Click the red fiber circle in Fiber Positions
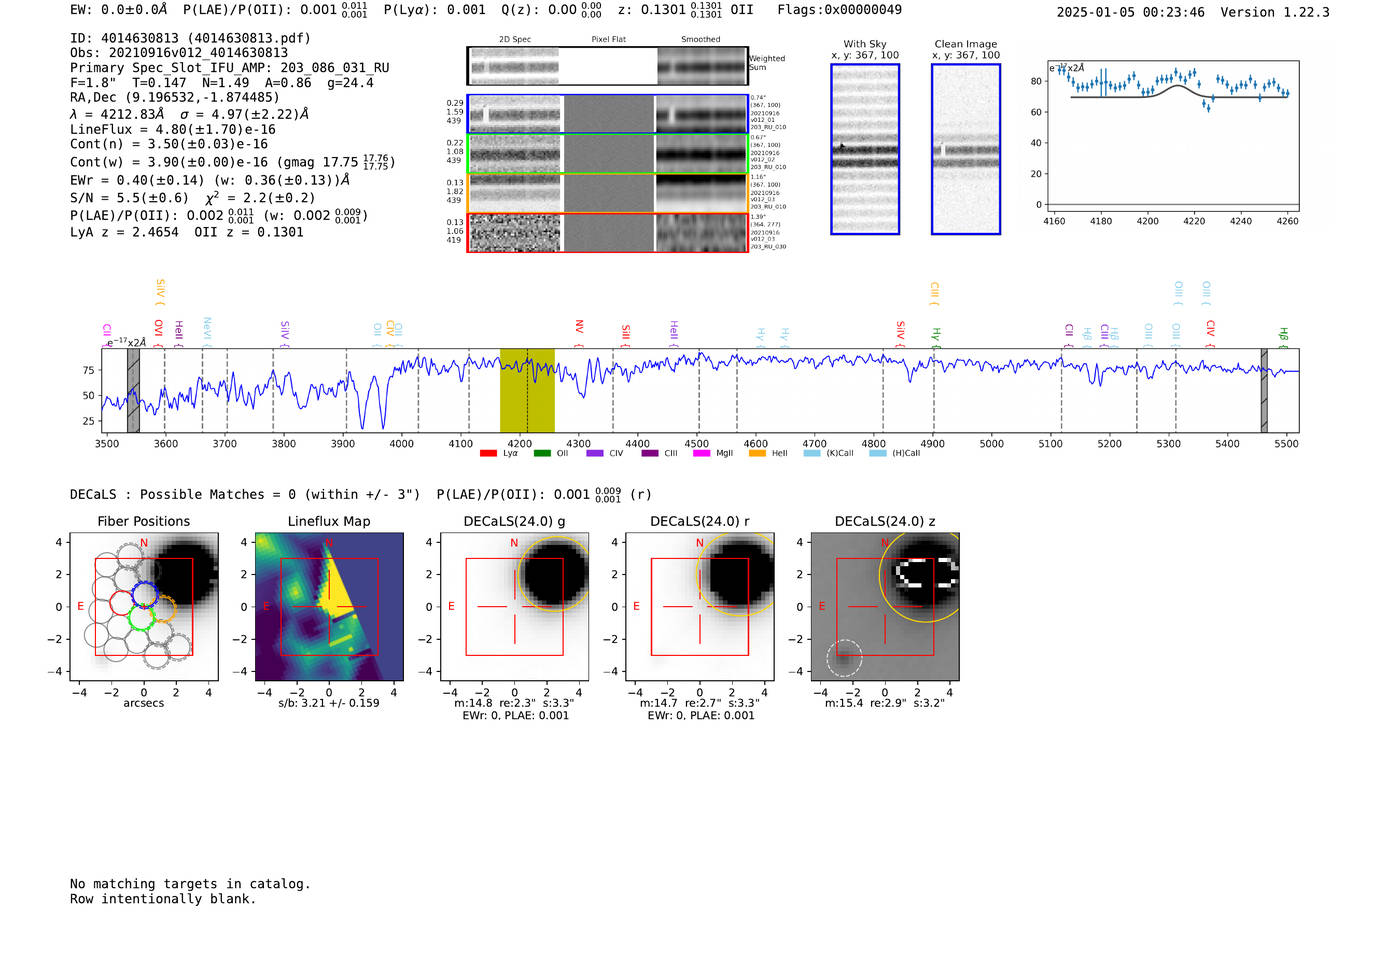Viewport: 1400px width, 953px height. (121, 603)
